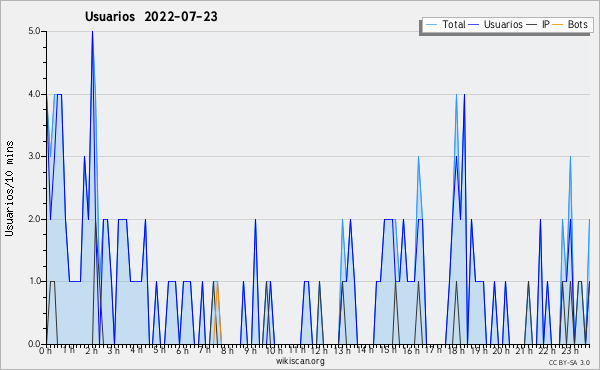Click the 10 h x-axis label

point(274,350)
